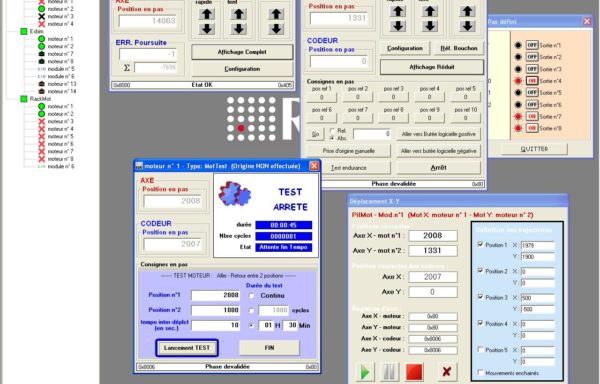
Task: Select RackMot moteur n° 4 in the tree
Action: pos(60,129)
